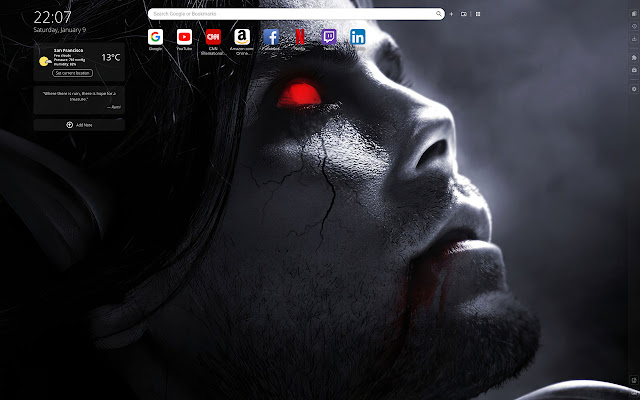Click the quote text card
Screen dimensions: 640x400
(x=79, y=100)
